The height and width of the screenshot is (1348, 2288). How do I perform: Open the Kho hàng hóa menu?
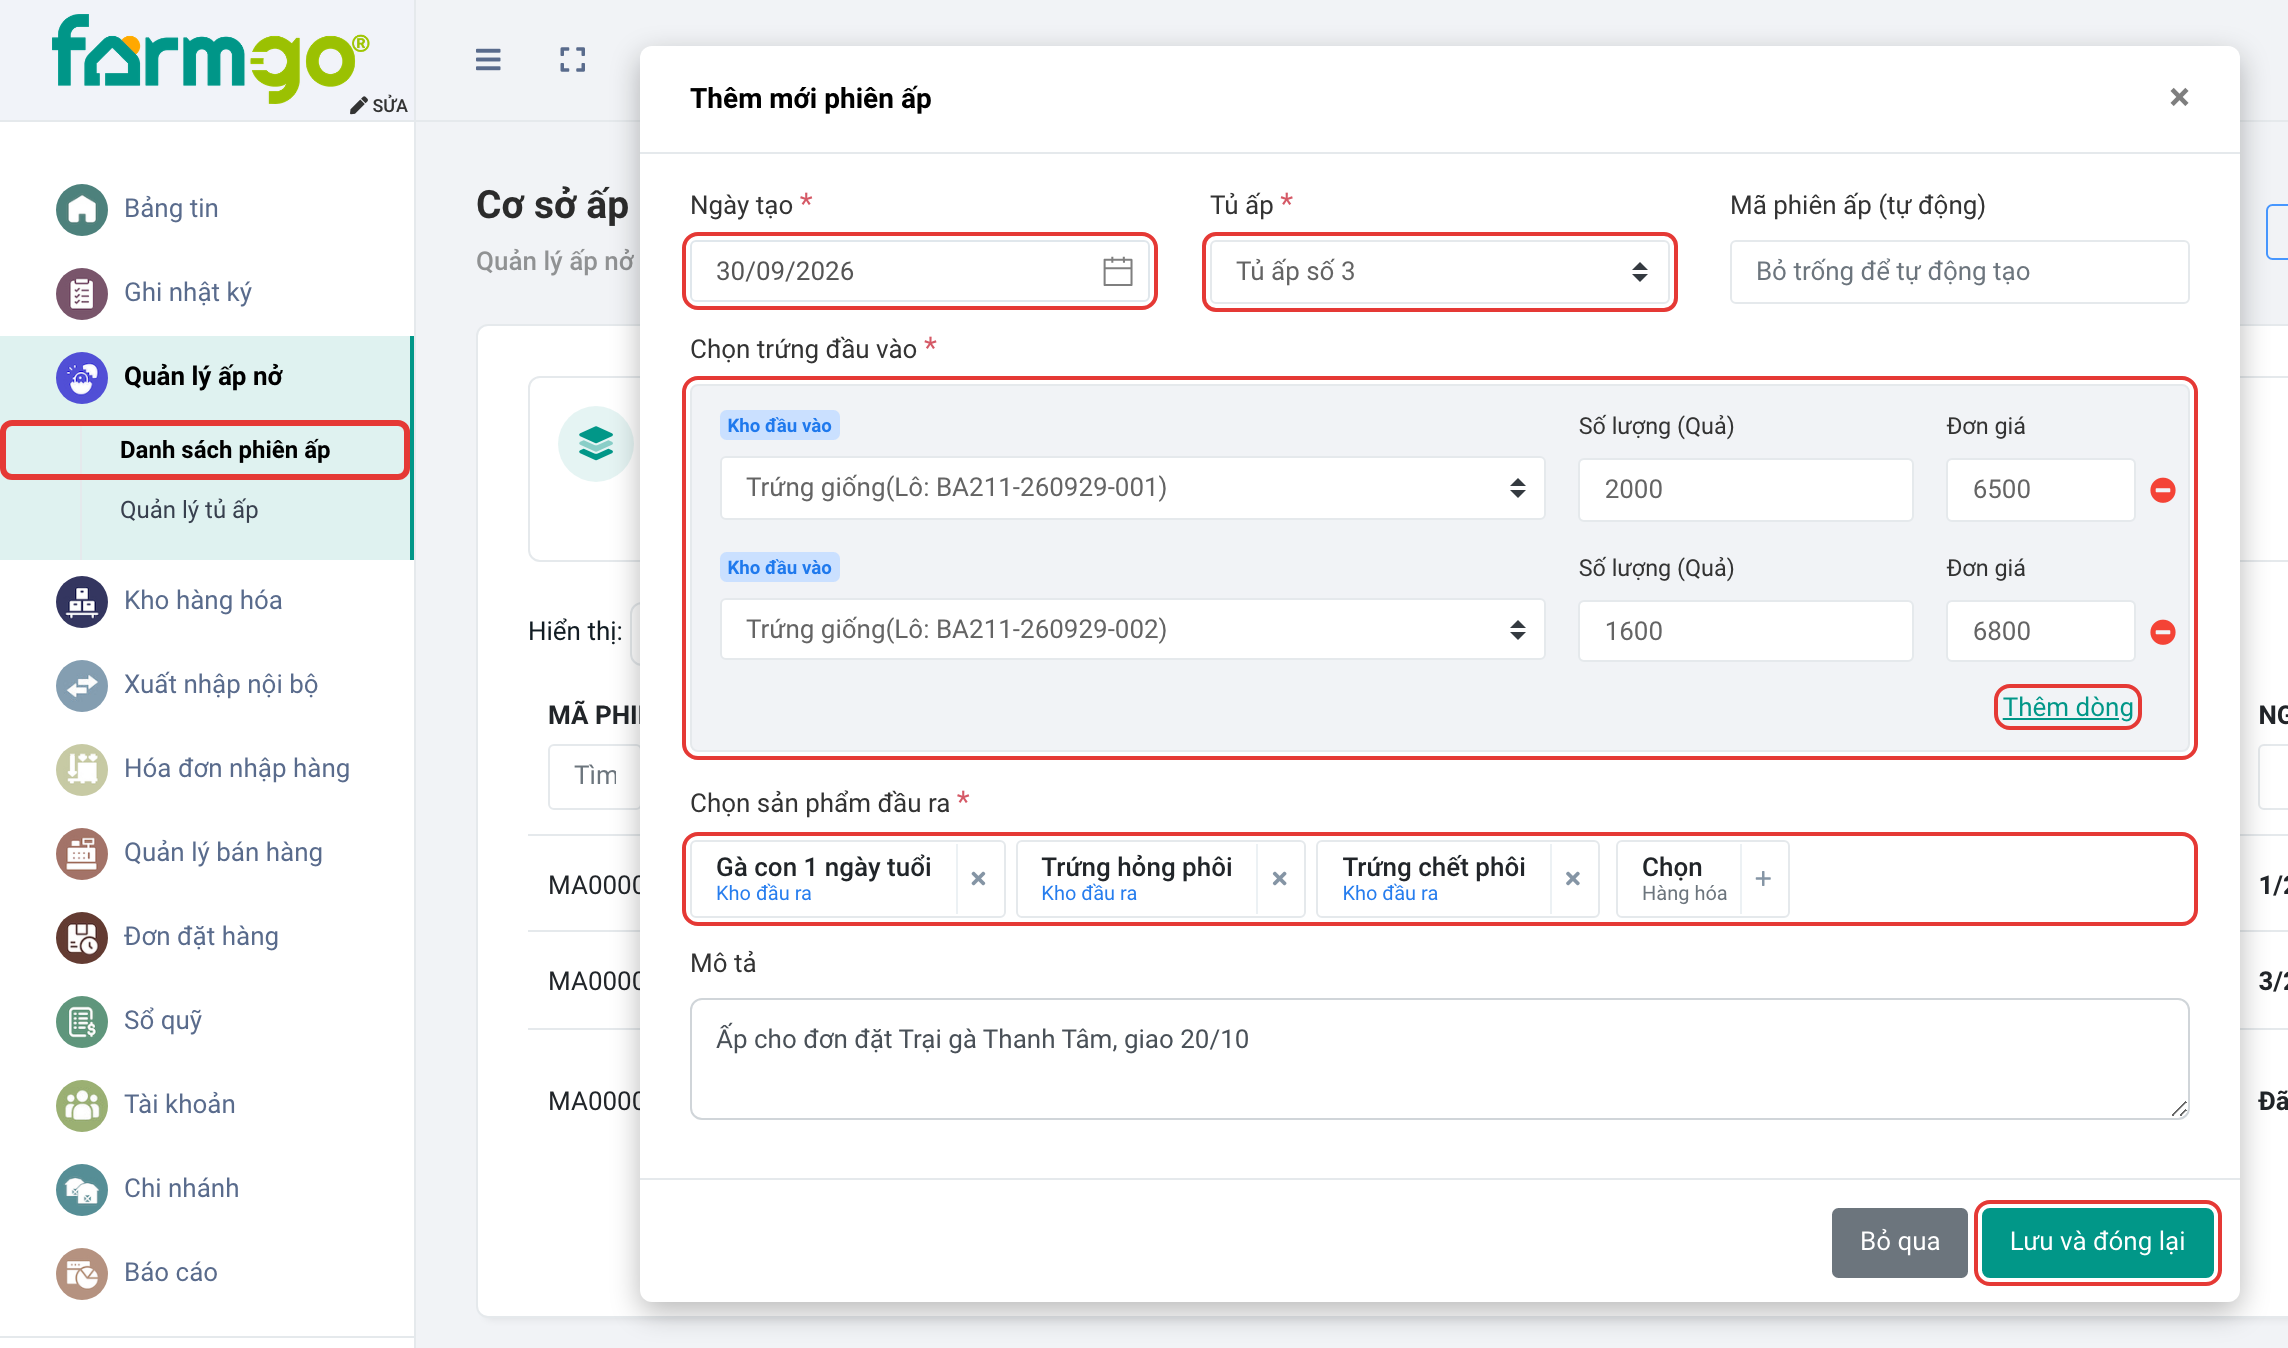point(203,601)
